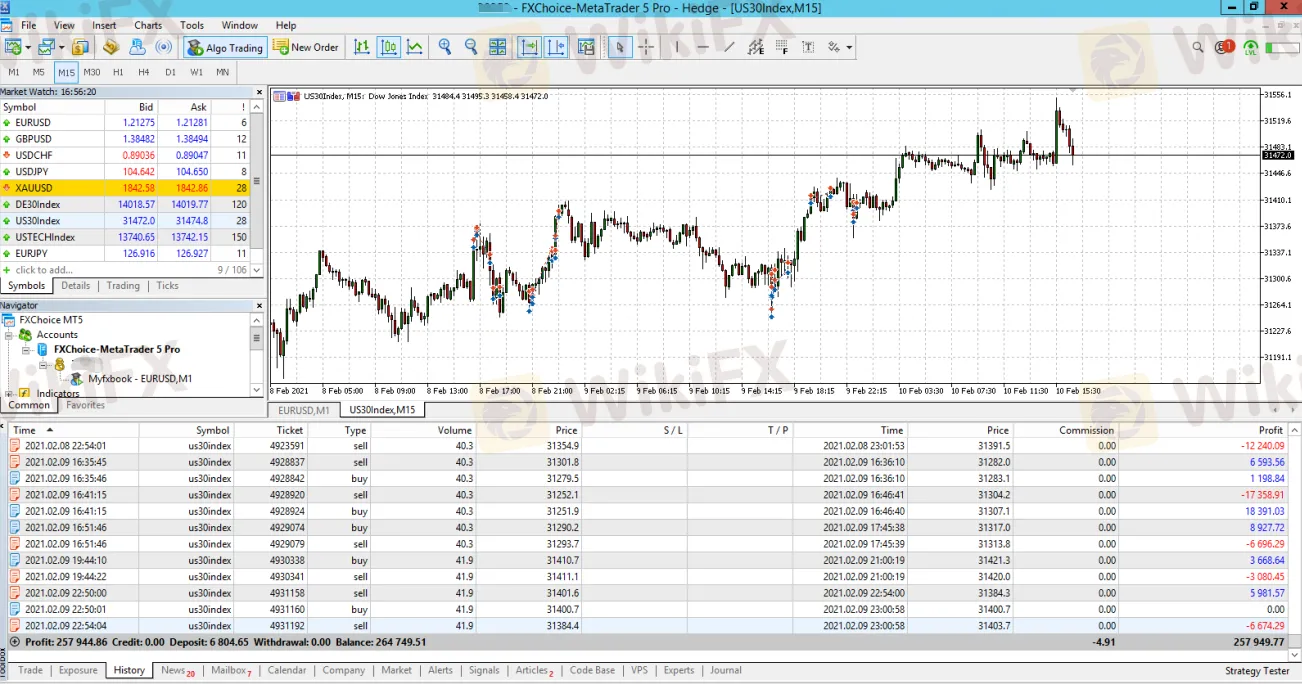
Task: Open the Journal tab
Action: click(x=726, y=670)
